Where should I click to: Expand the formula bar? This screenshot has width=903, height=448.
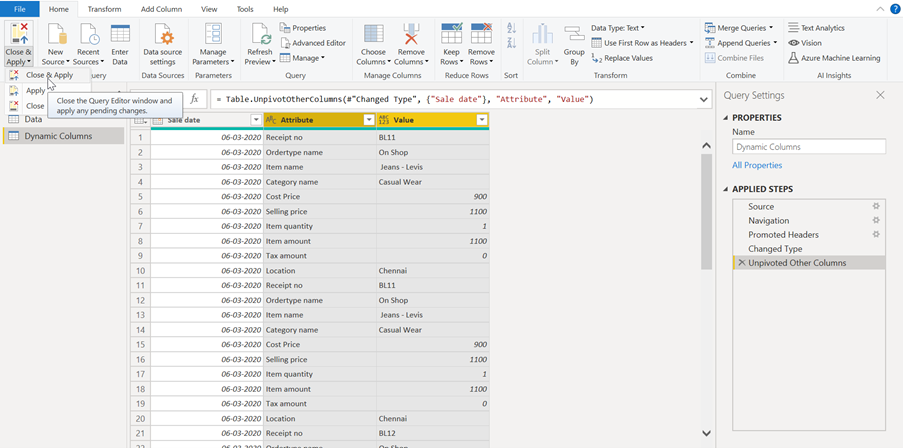pos(703,100)
